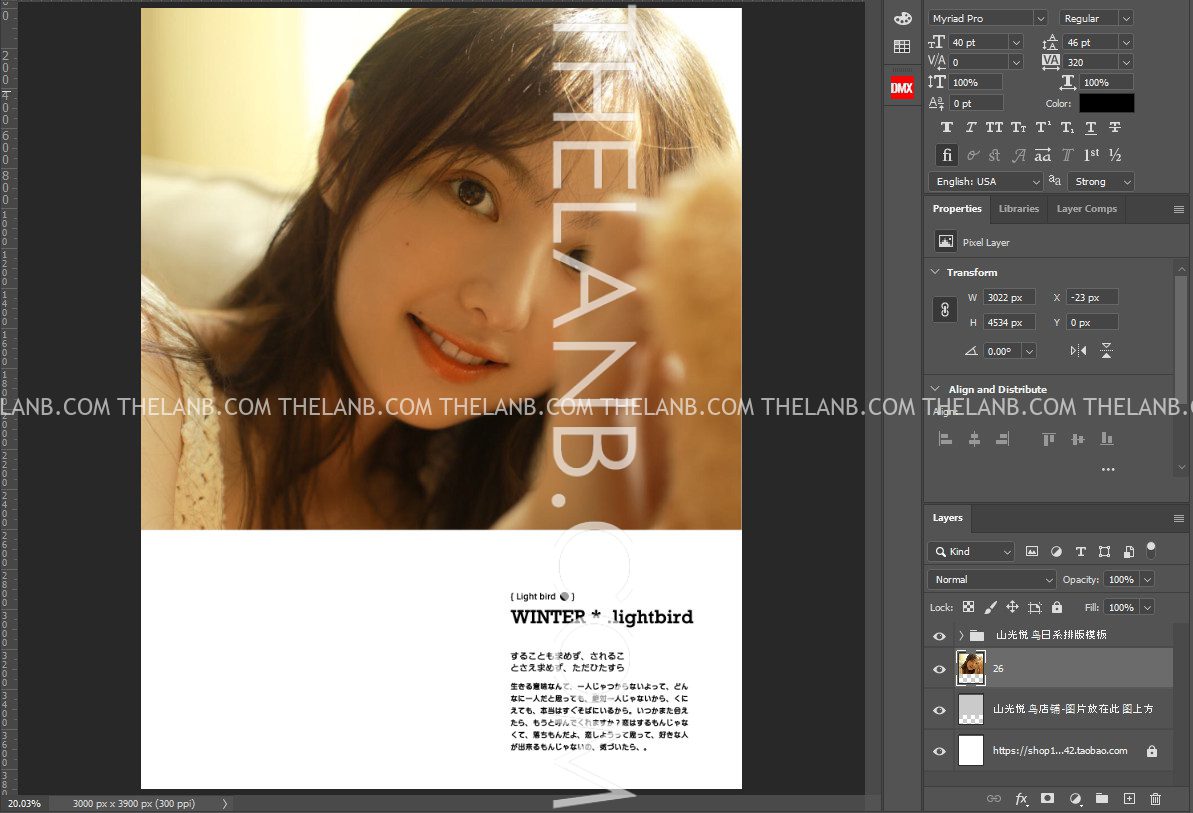Toggle visibility of the taobao.com layer

tap(939, 751)
